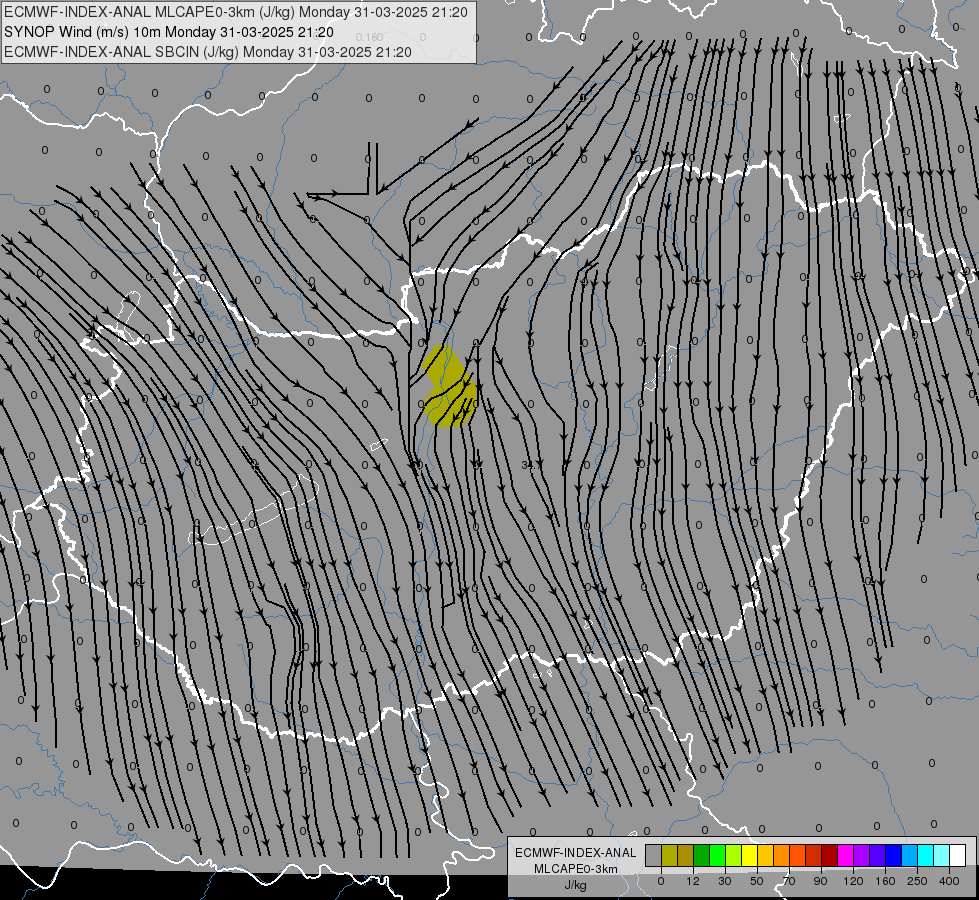The image size is (979, 900).
Task: Click the 160 tick label on the legend scale
Action: (885, 881)
